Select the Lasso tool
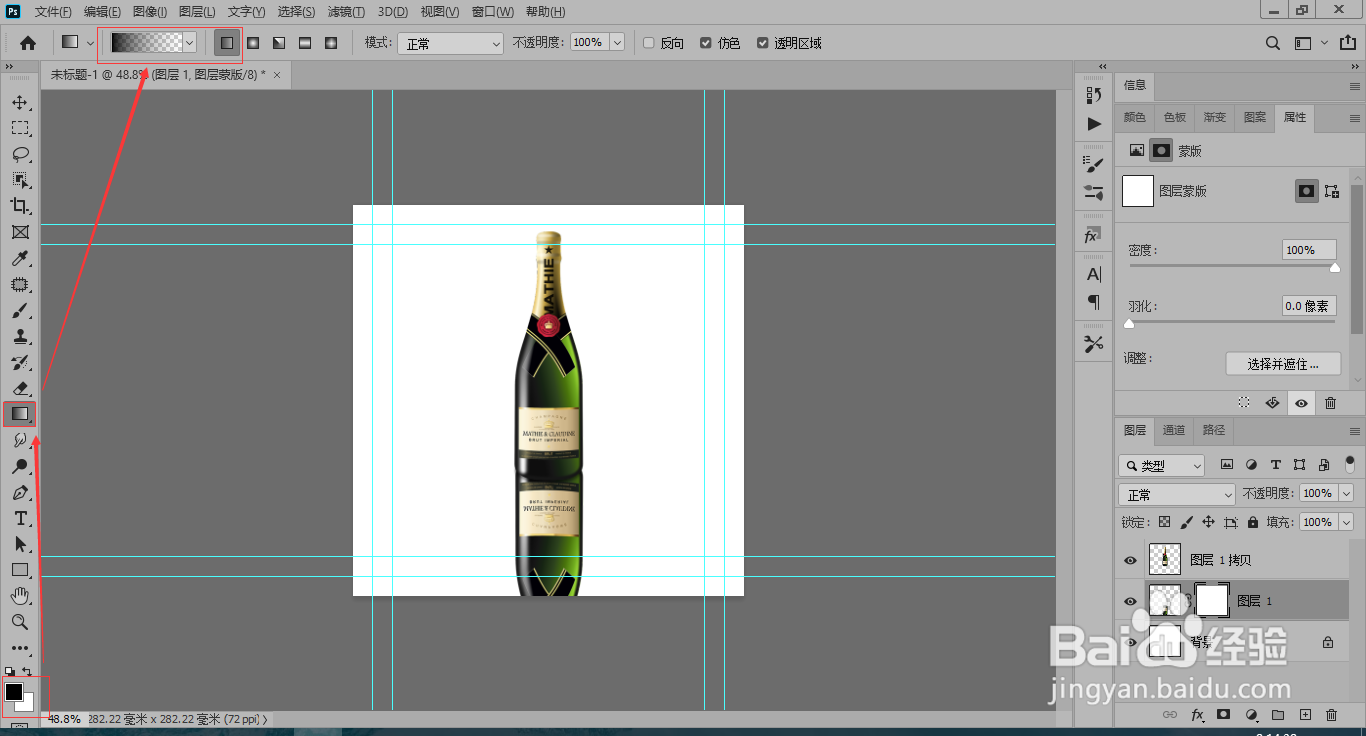Viewport: 1366px width, 736px height. (20, 154)
